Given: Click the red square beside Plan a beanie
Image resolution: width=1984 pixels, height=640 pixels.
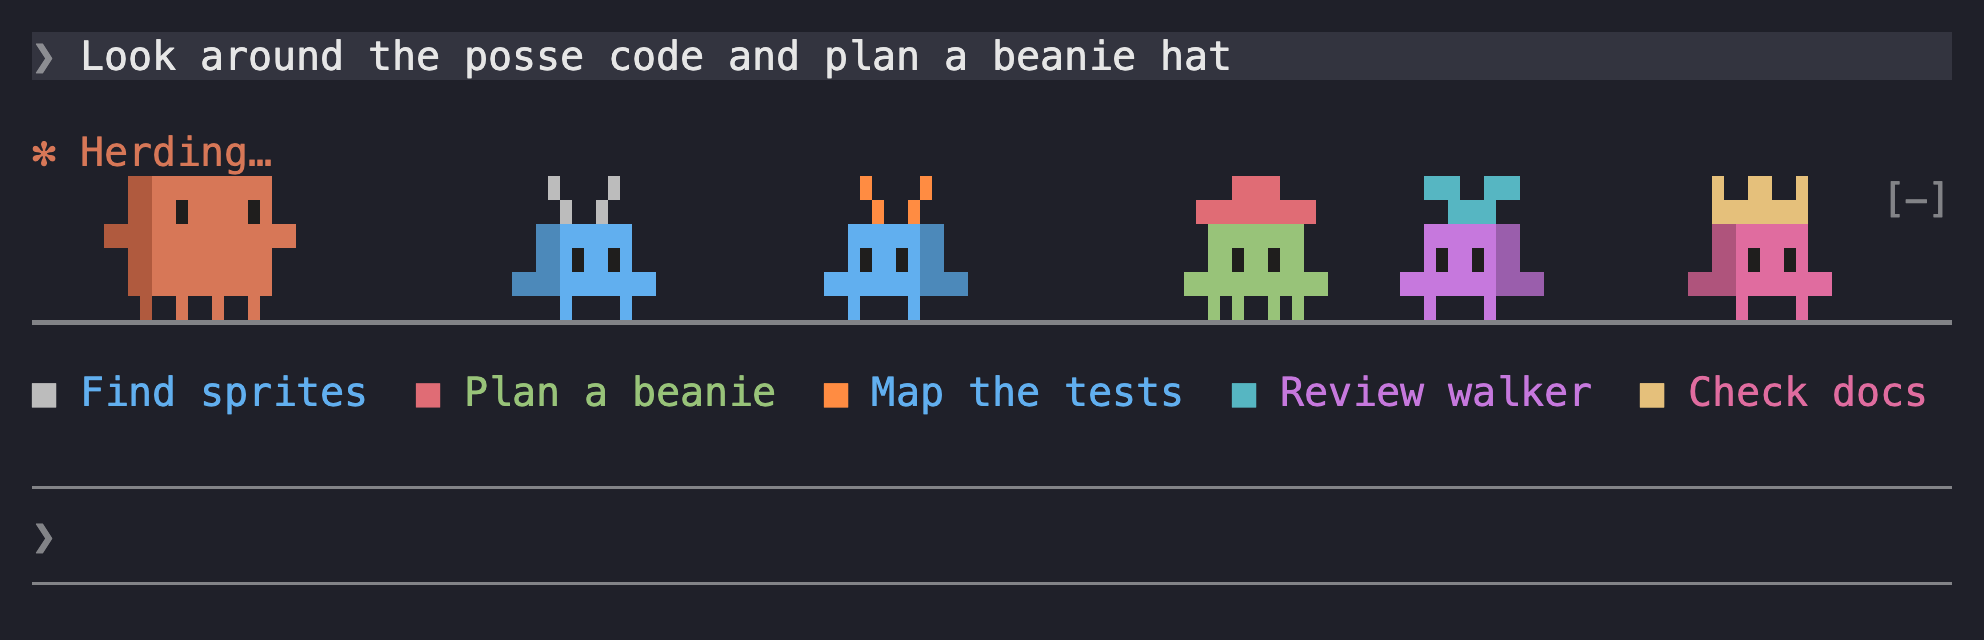Looking at the screenshot, I should [x=428, y=396].
